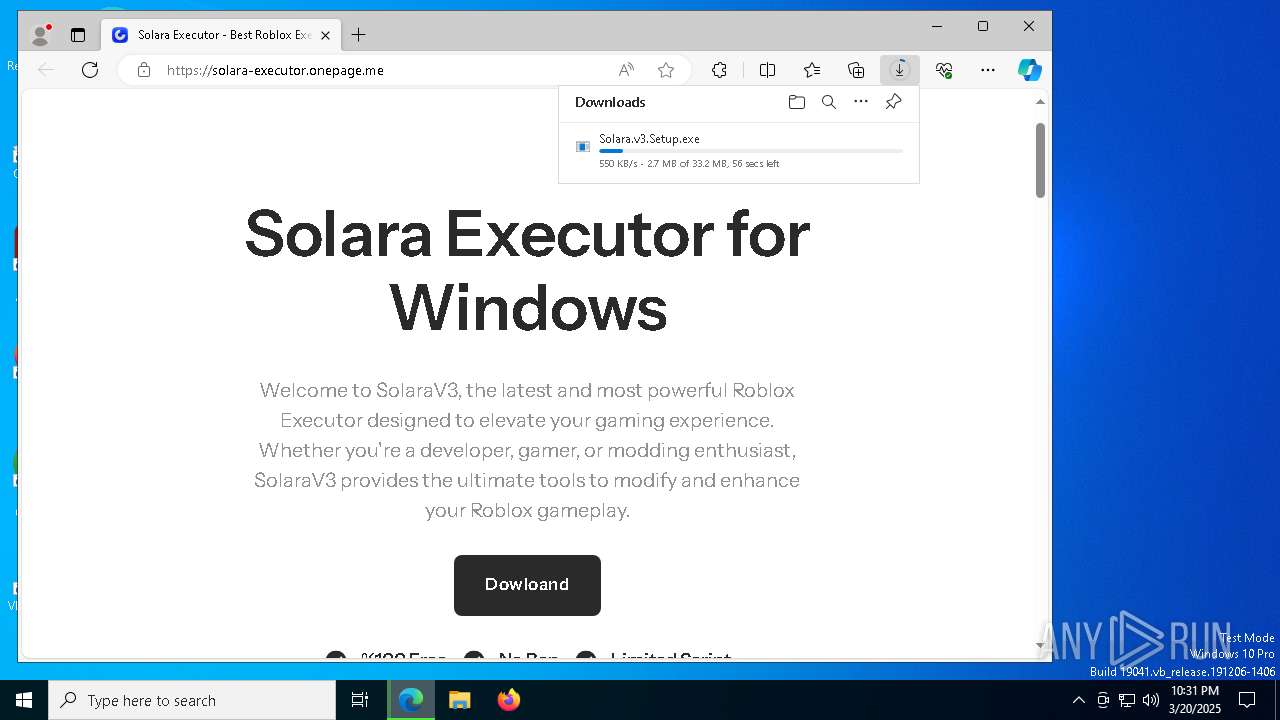Open the downloads folder
This screenshot has width=1280, height=720.
click(x=797, y=102)
